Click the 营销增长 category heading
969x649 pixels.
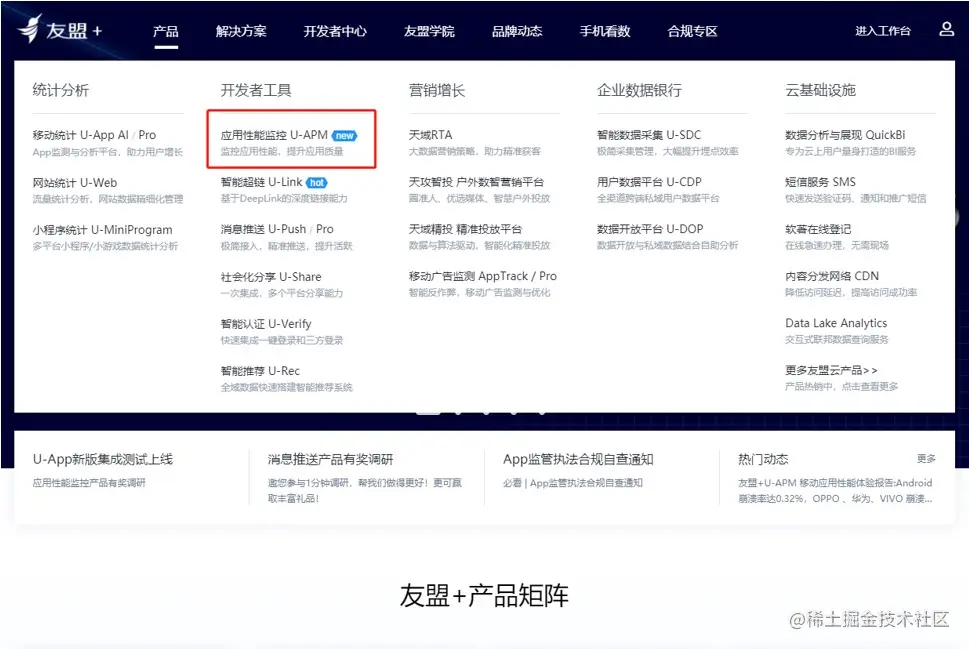[437, 90]
